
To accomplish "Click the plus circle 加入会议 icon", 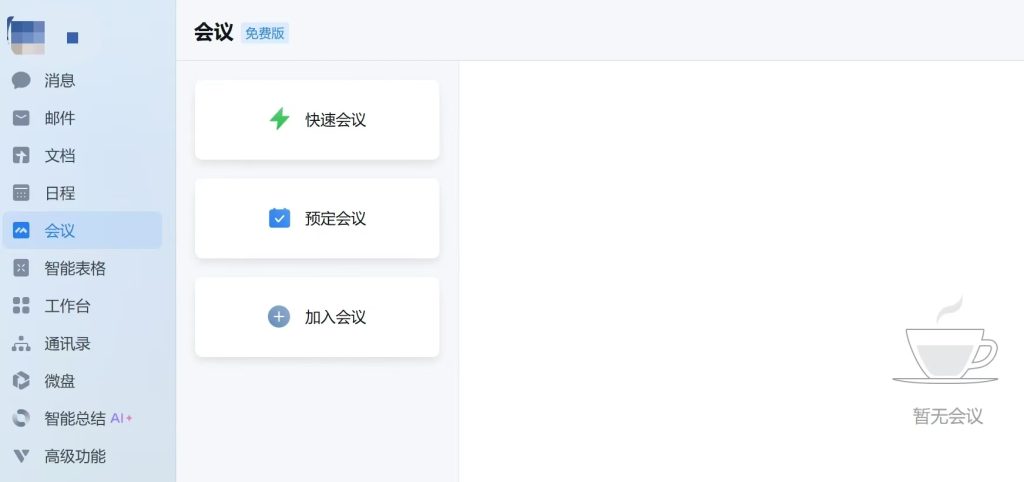I will point(279,317).
